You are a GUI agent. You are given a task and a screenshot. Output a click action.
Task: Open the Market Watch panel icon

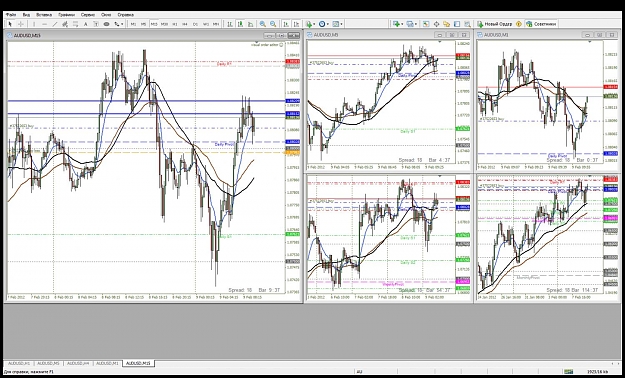[426, 24]
